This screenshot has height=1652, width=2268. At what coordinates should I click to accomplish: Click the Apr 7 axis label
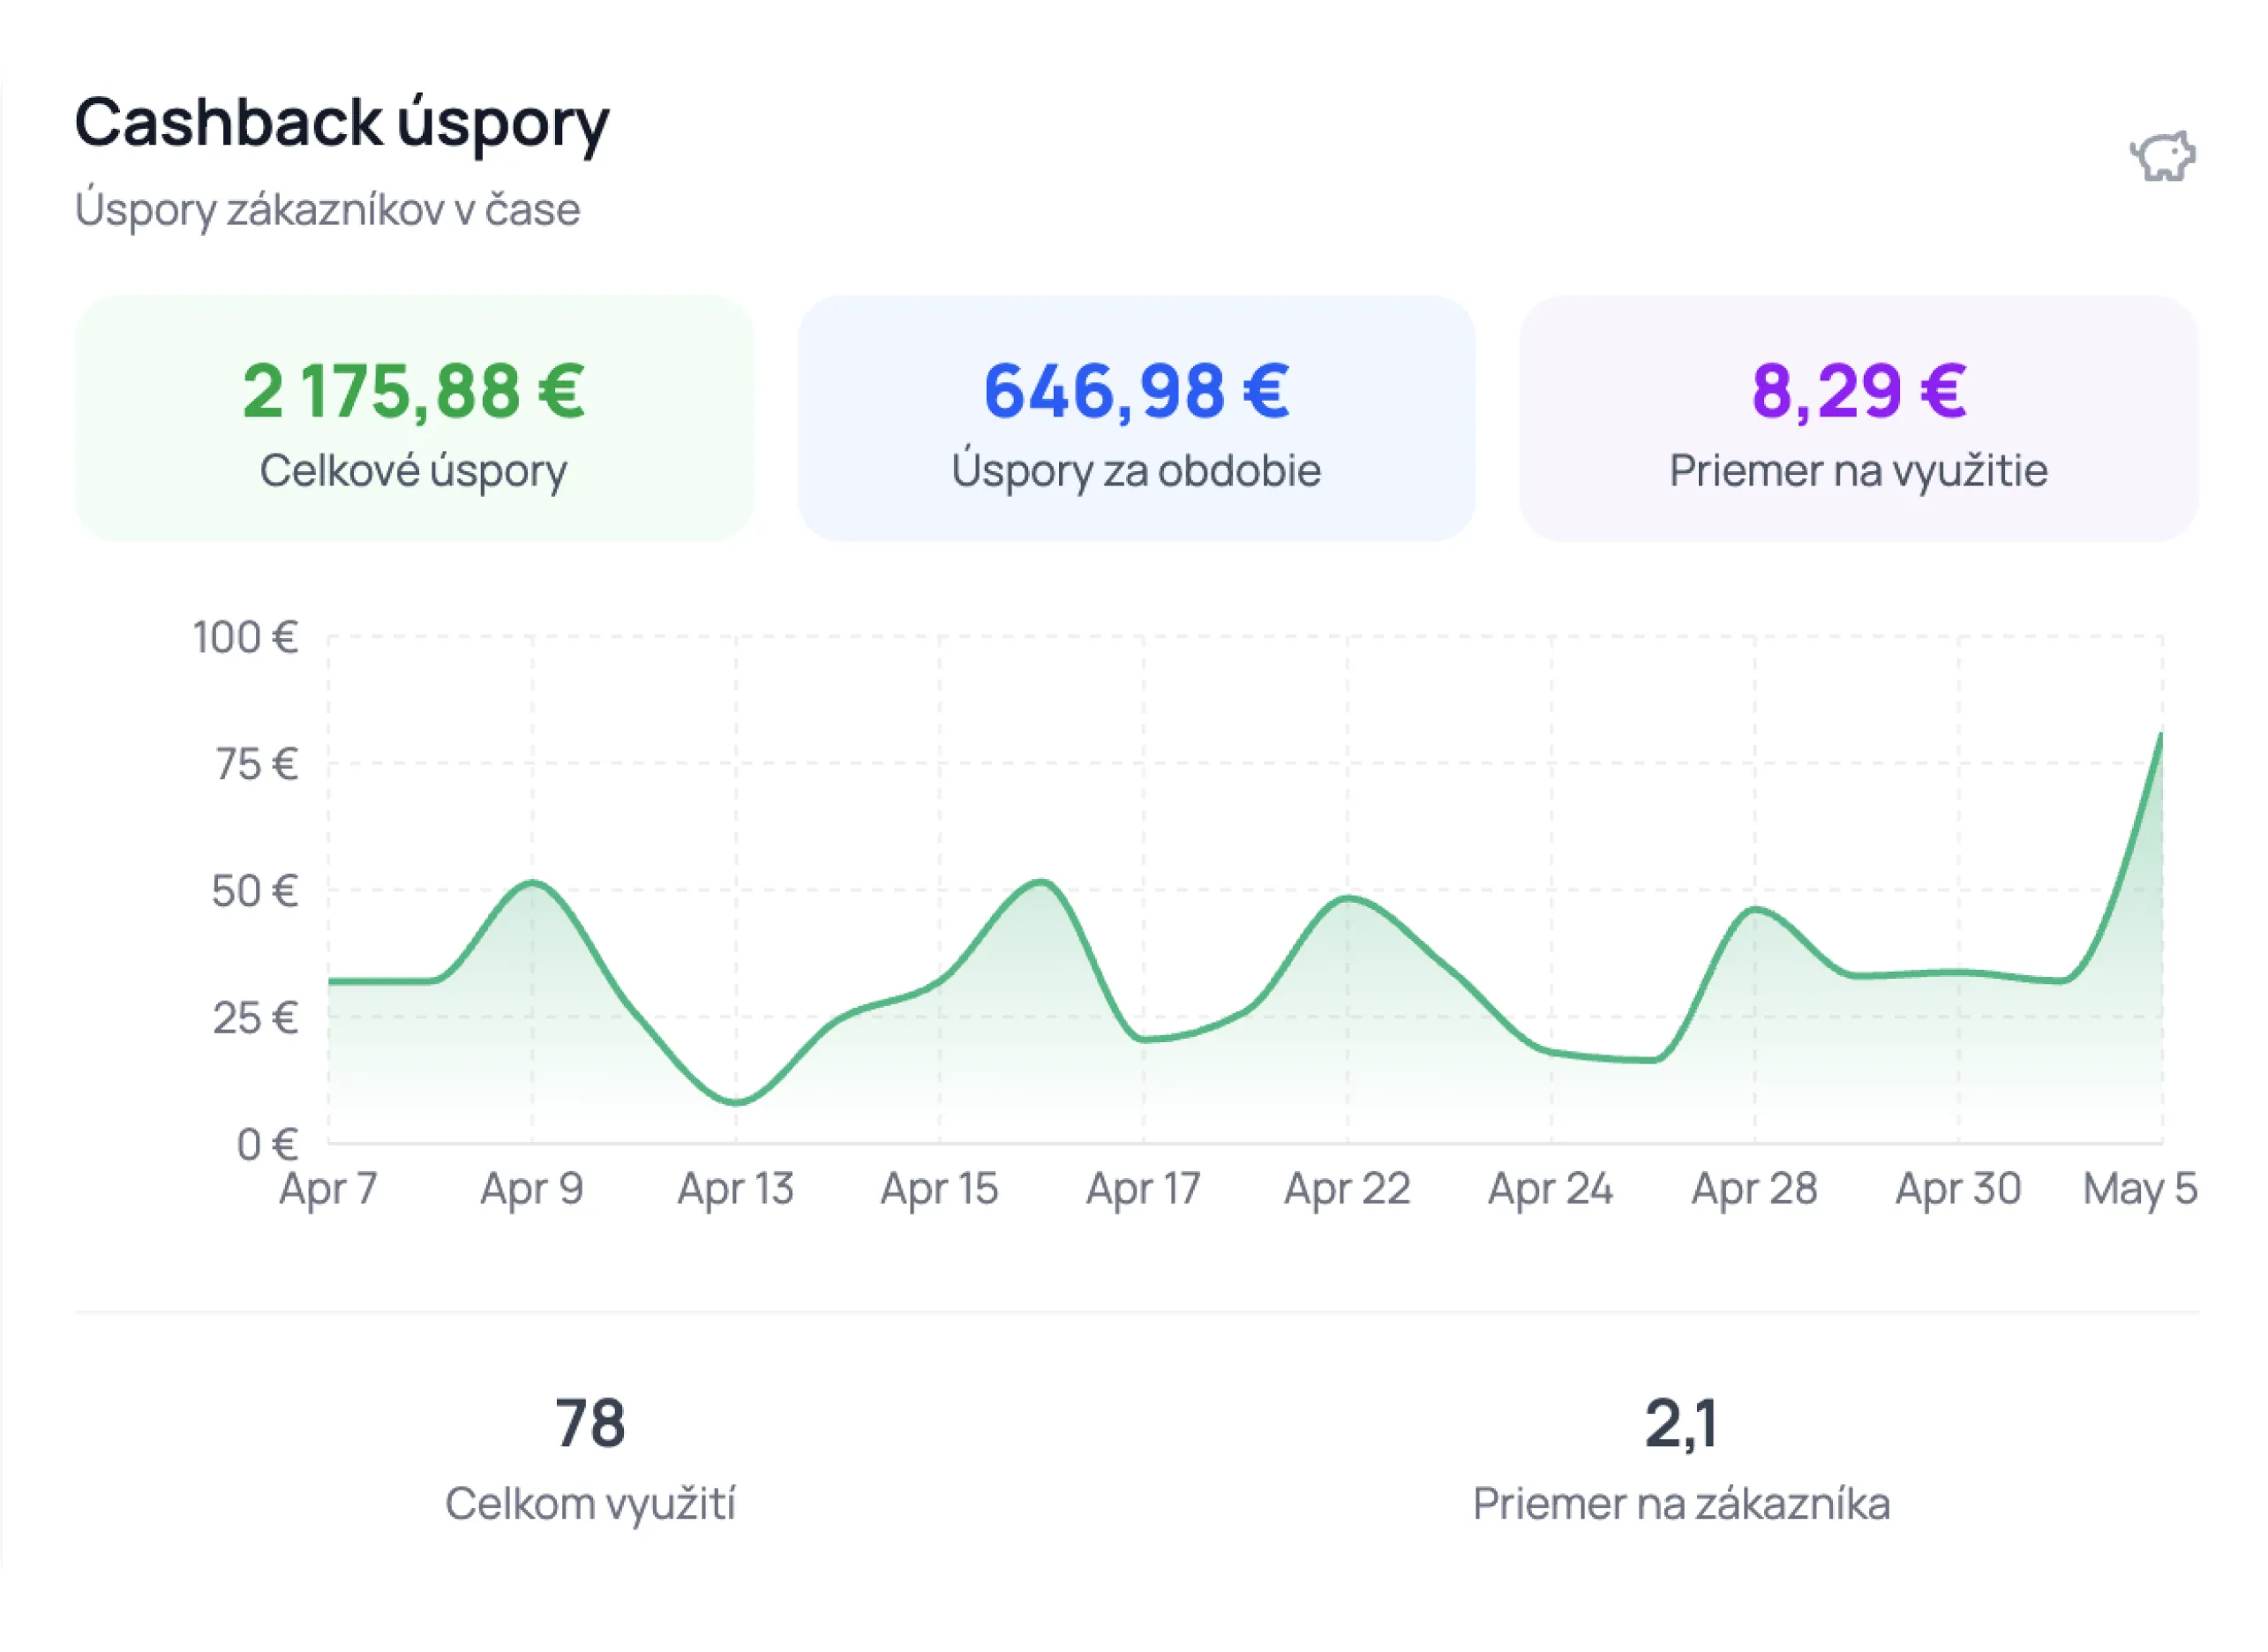click(x=328, y=1190)
